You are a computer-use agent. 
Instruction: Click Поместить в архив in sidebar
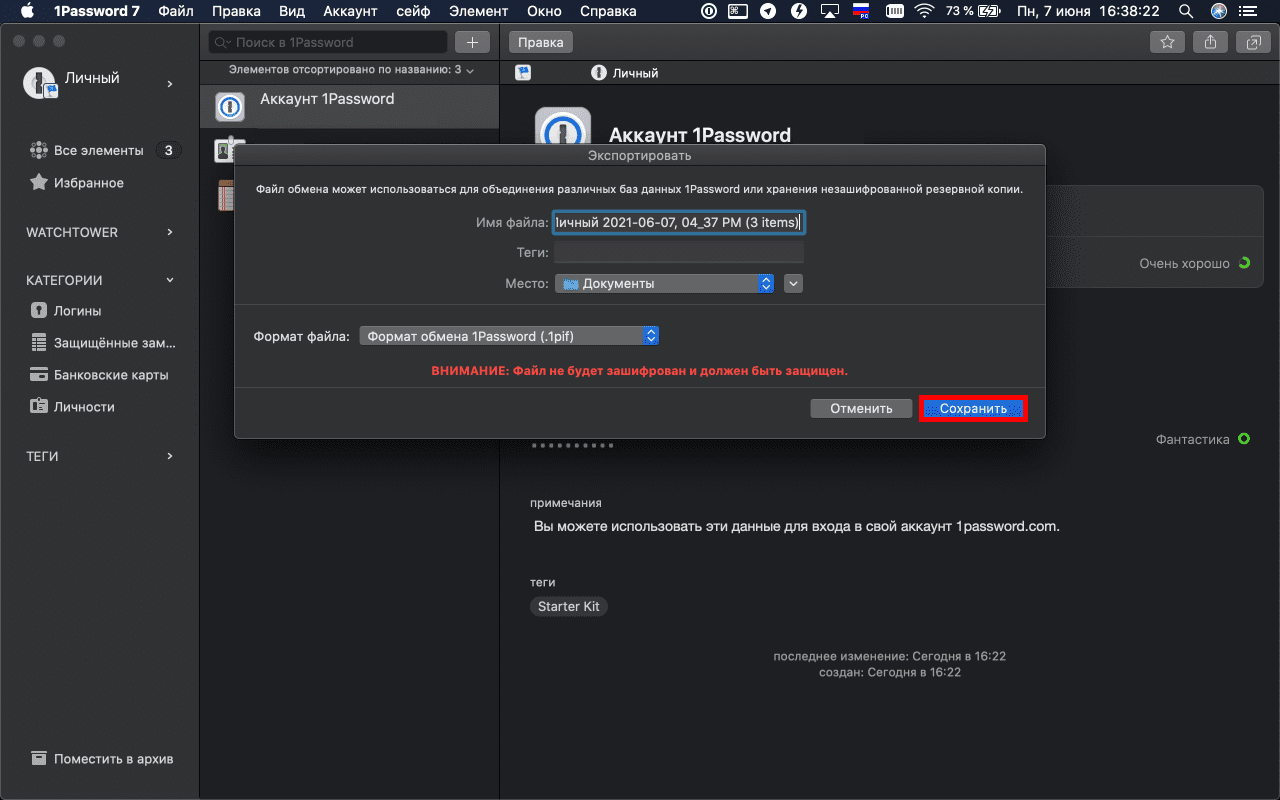coord(112,759)
